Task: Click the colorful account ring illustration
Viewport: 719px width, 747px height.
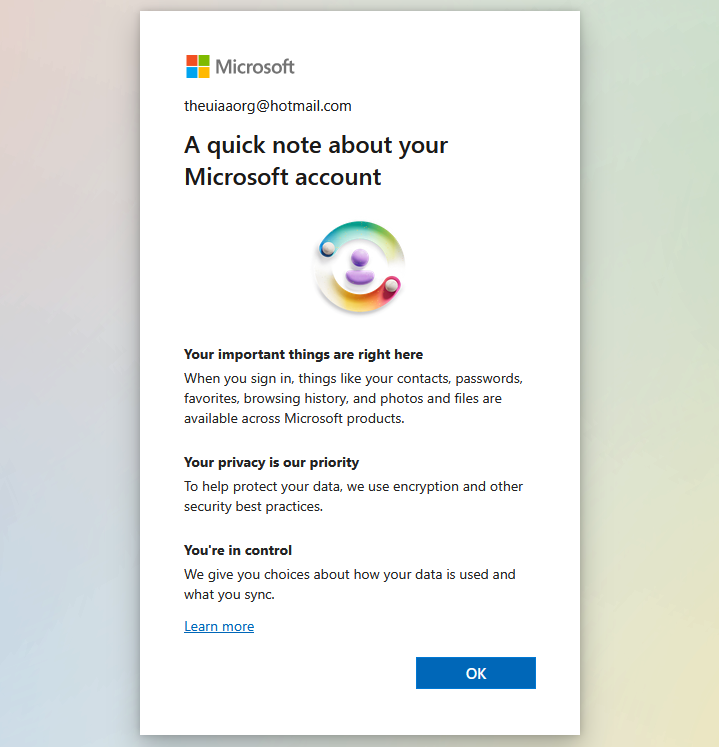Action: pyautogui.click(x=359, y=267)
